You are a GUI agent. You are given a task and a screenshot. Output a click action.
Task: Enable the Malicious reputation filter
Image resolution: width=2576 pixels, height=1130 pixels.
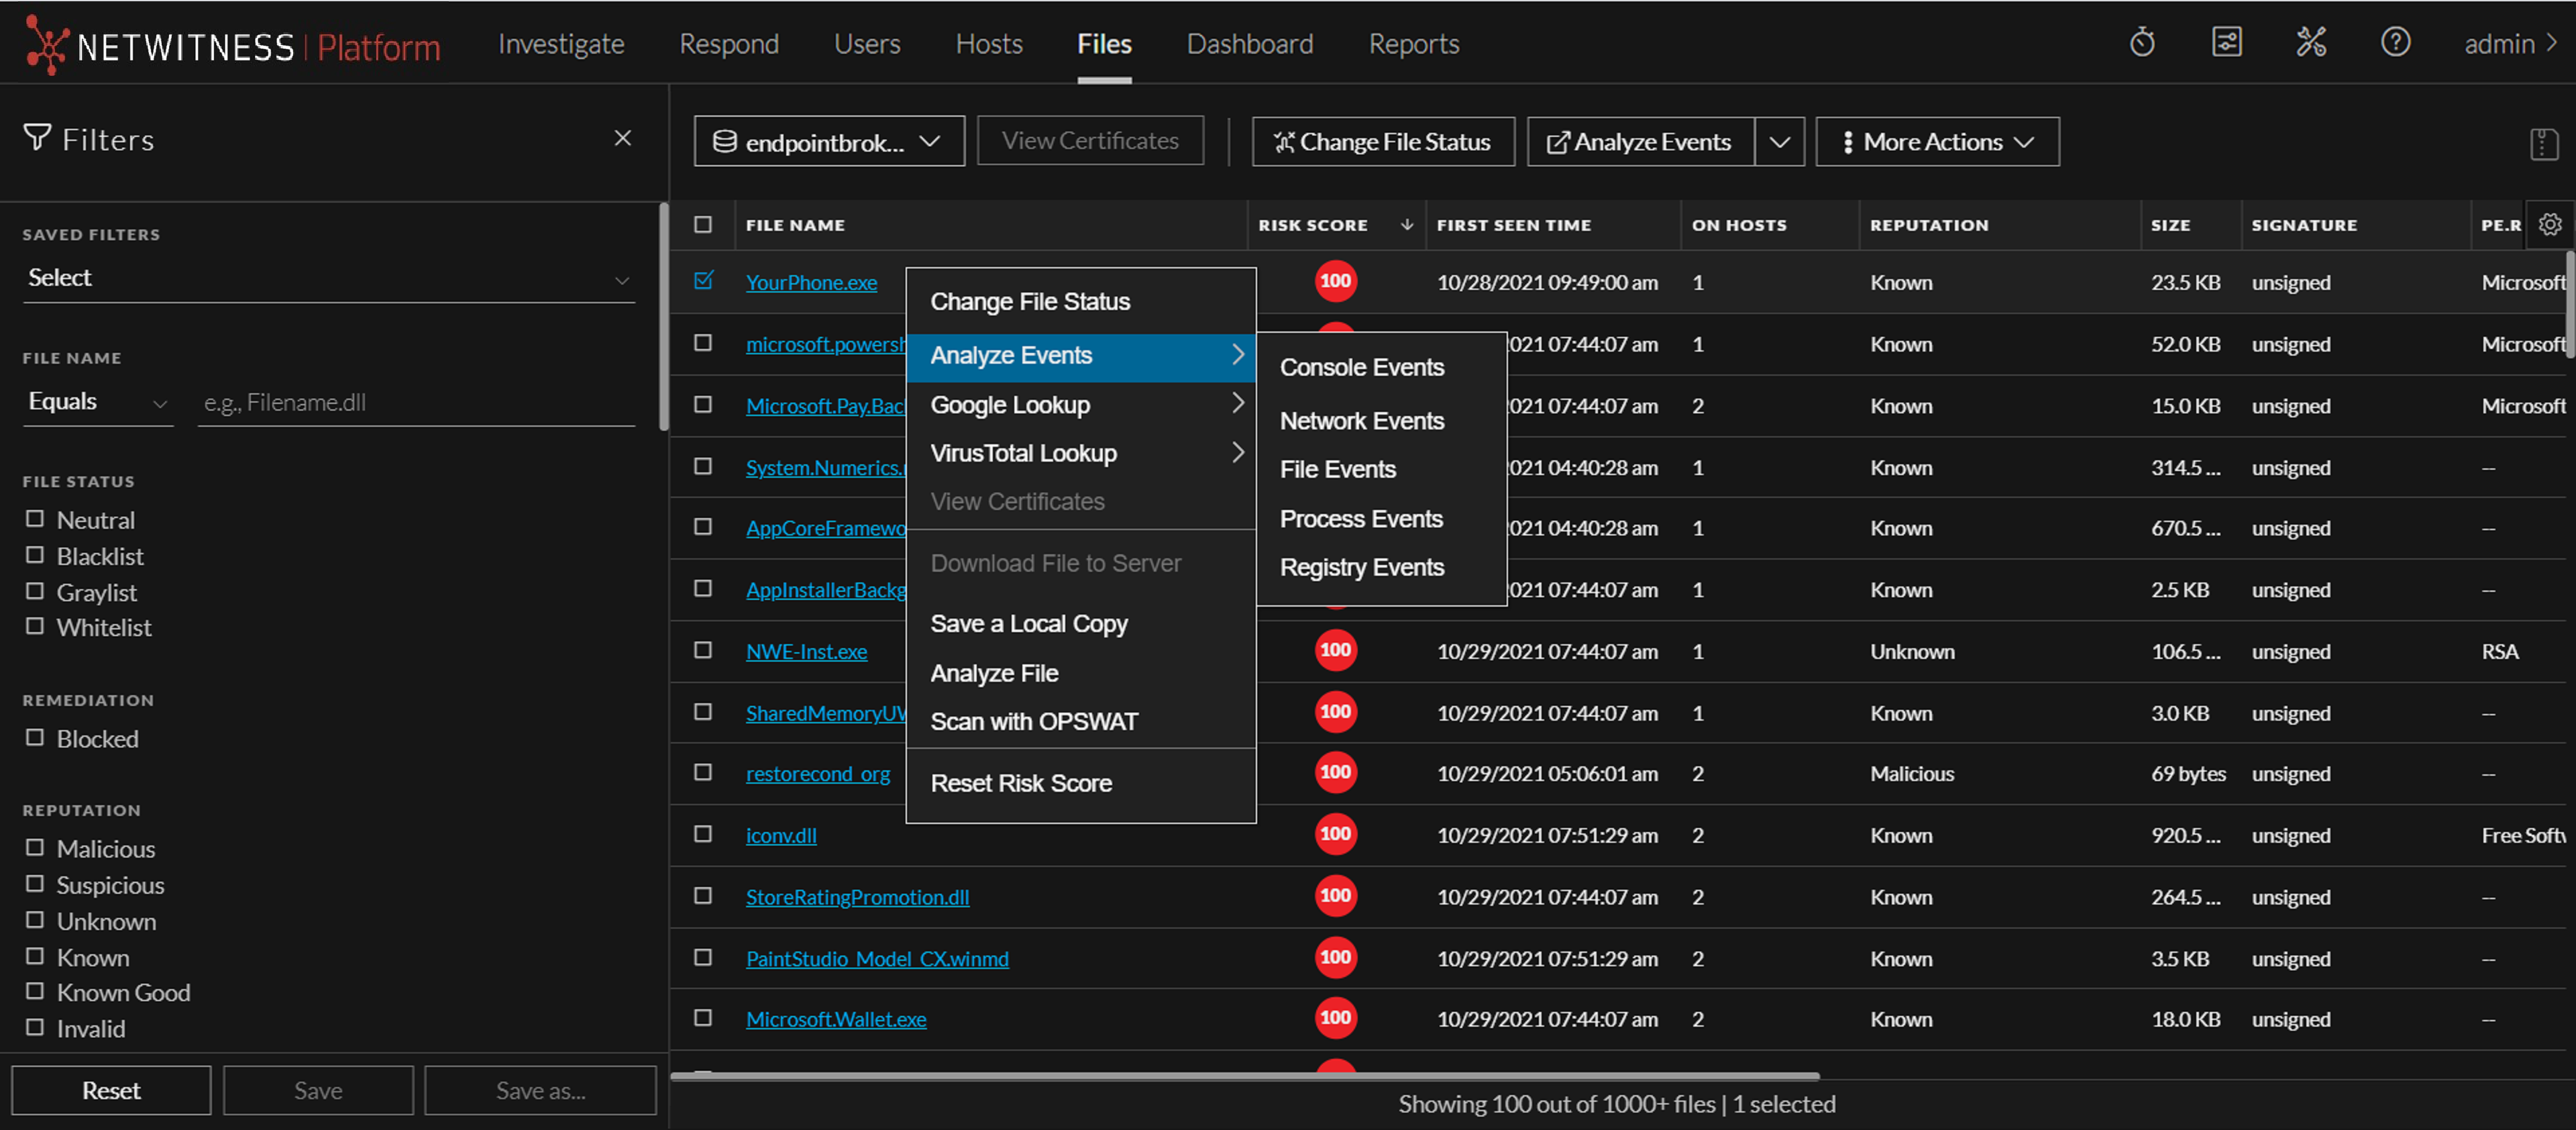click(35, 848)
